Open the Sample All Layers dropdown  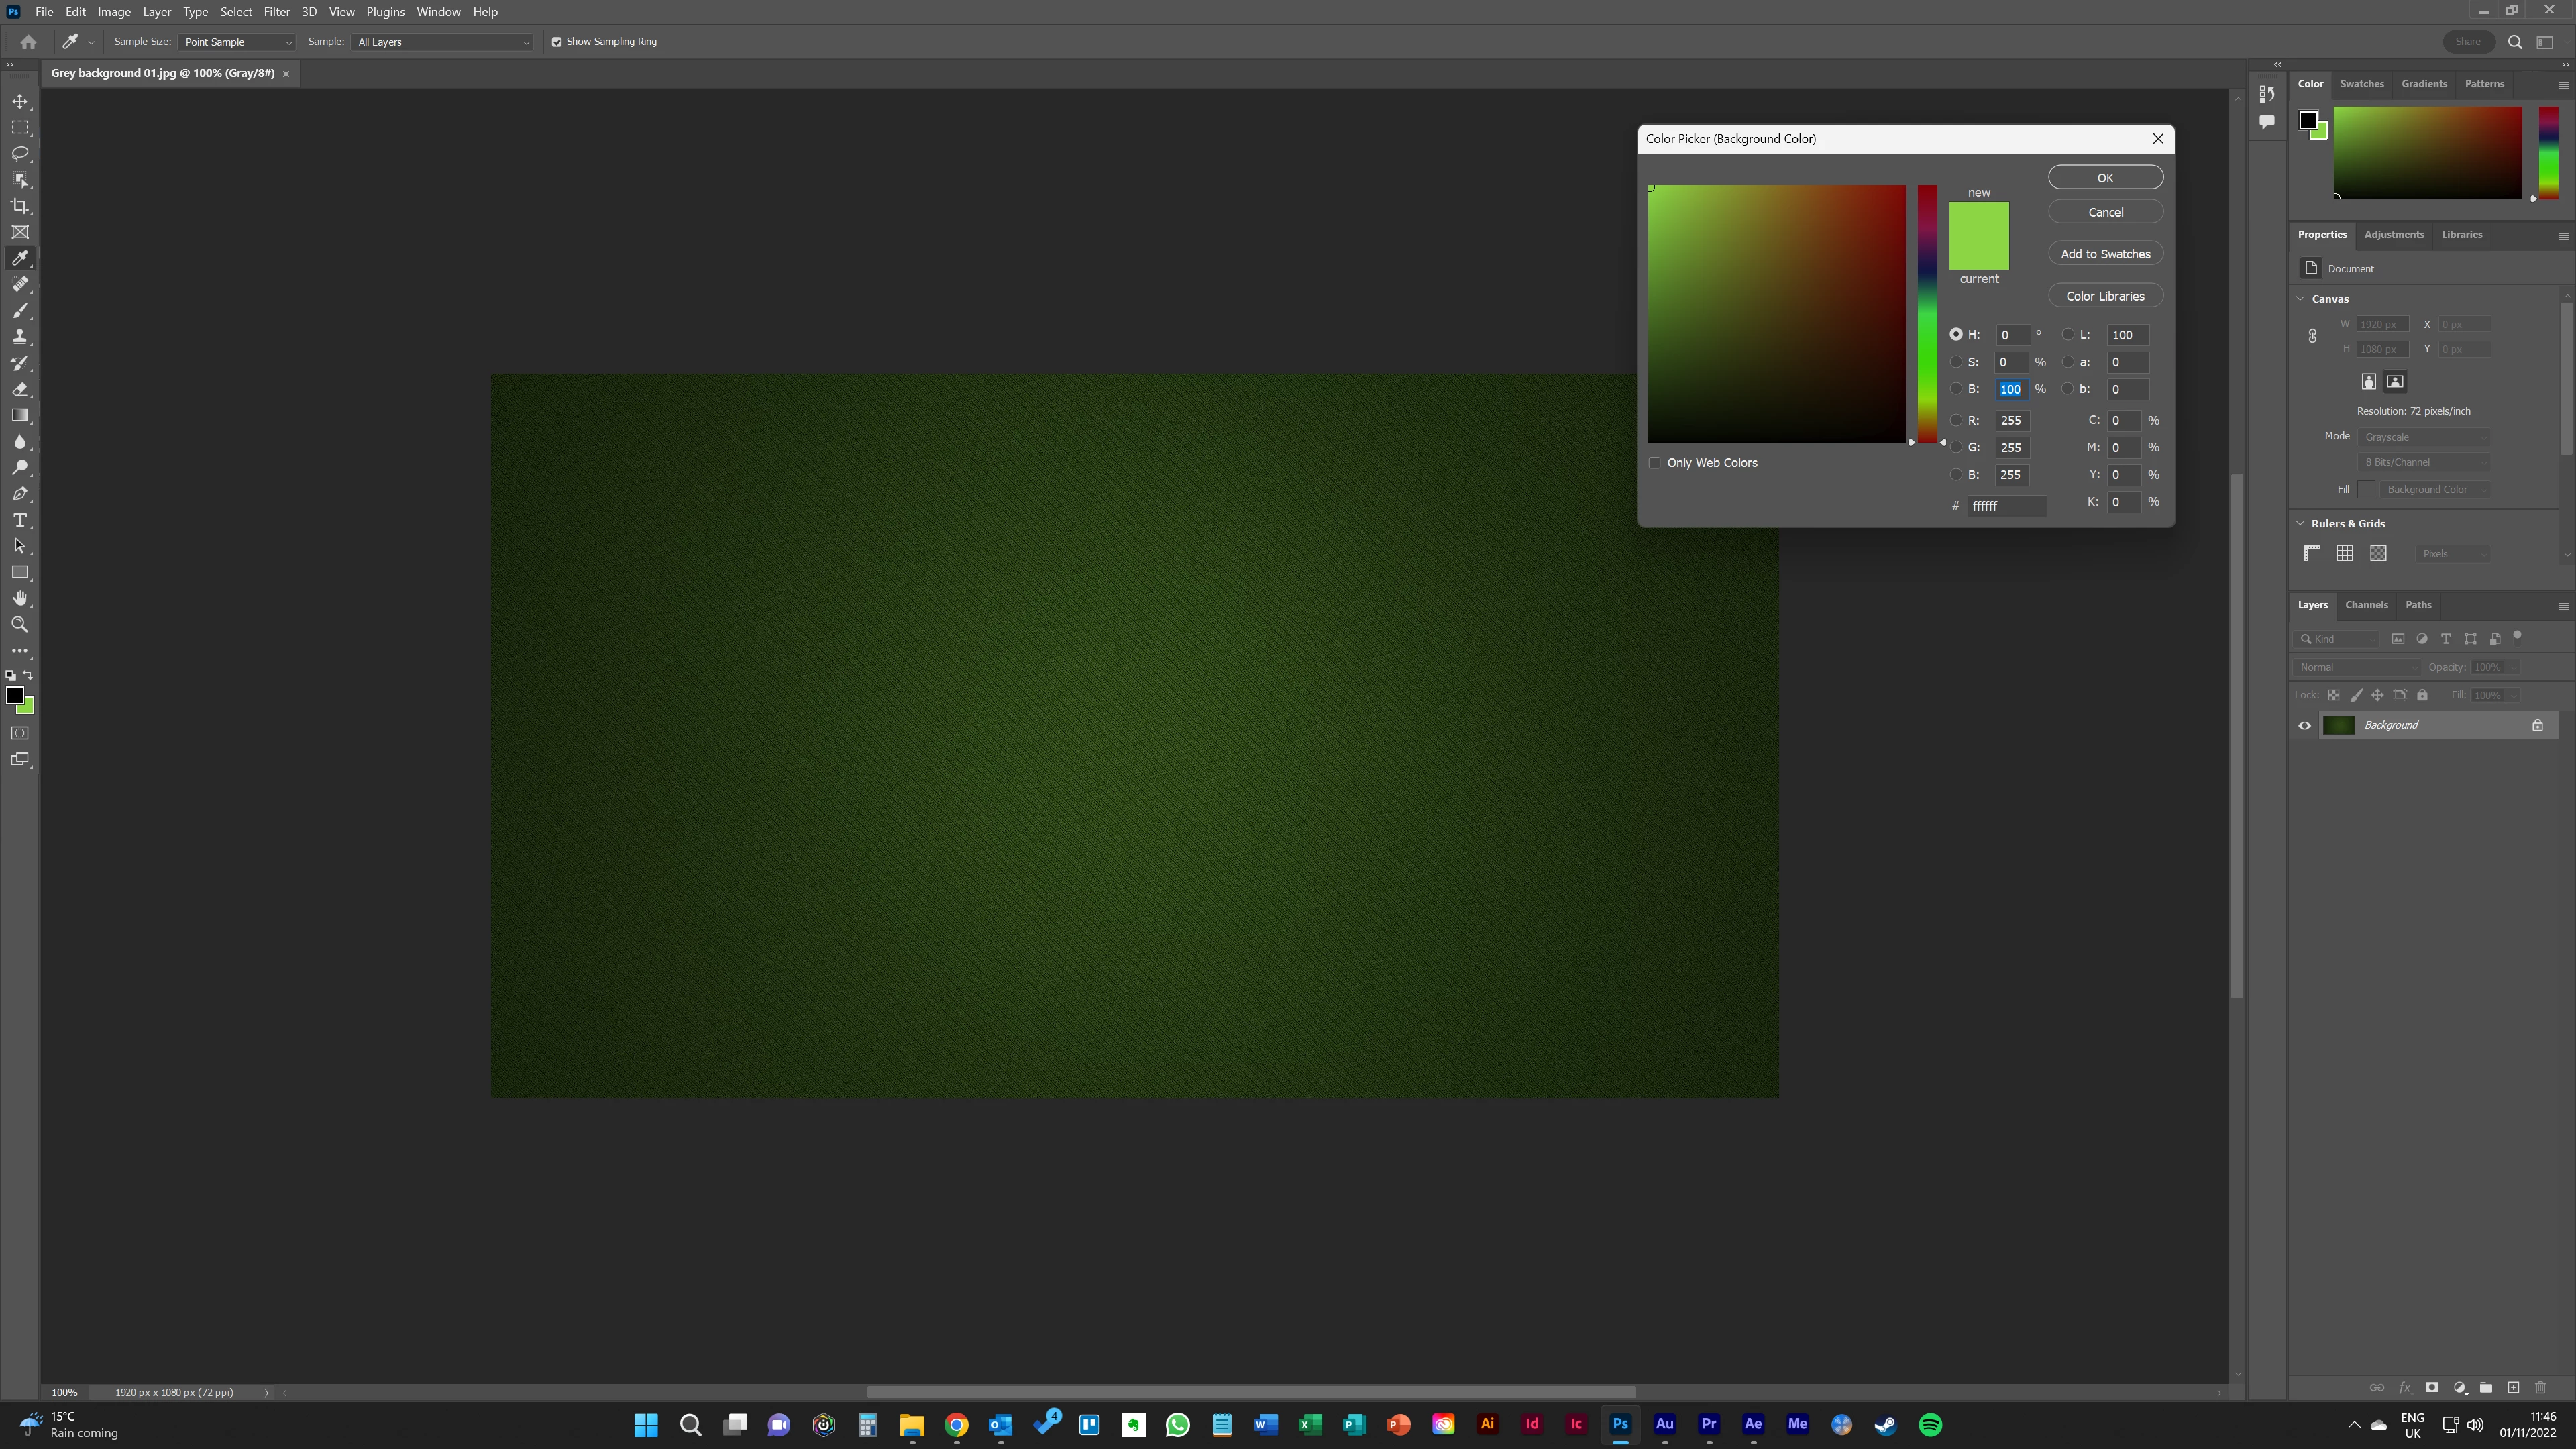(443, 42)
